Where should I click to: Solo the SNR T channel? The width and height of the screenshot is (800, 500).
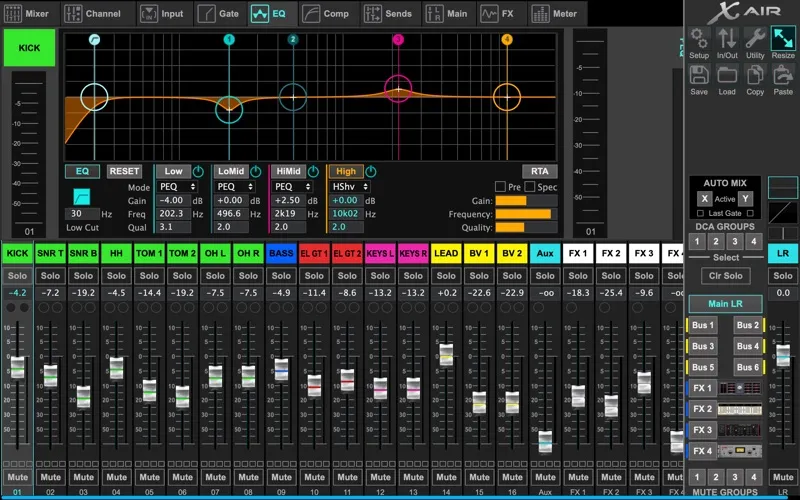50,276
